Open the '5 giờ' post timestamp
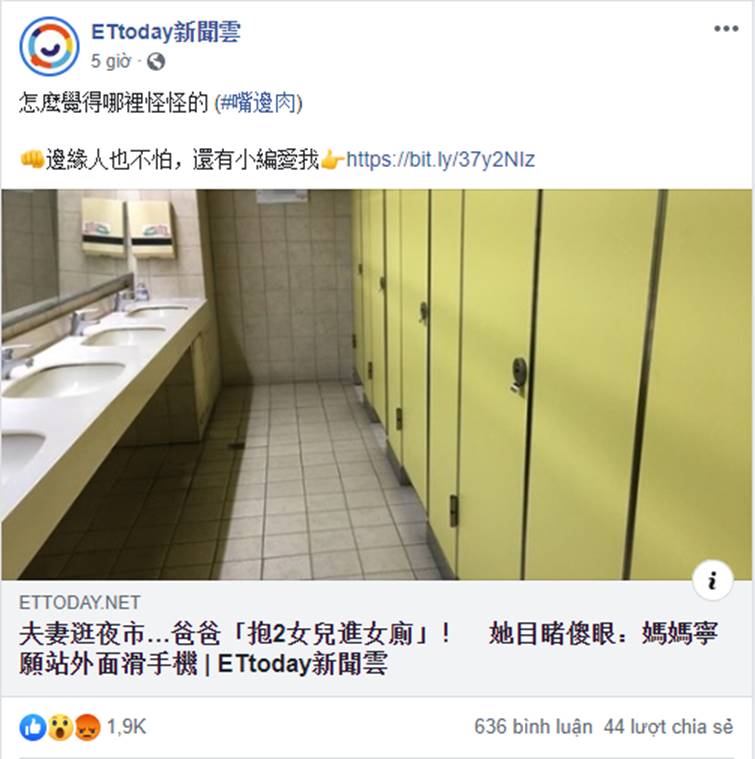755x759 pixels. pos(111,61)
